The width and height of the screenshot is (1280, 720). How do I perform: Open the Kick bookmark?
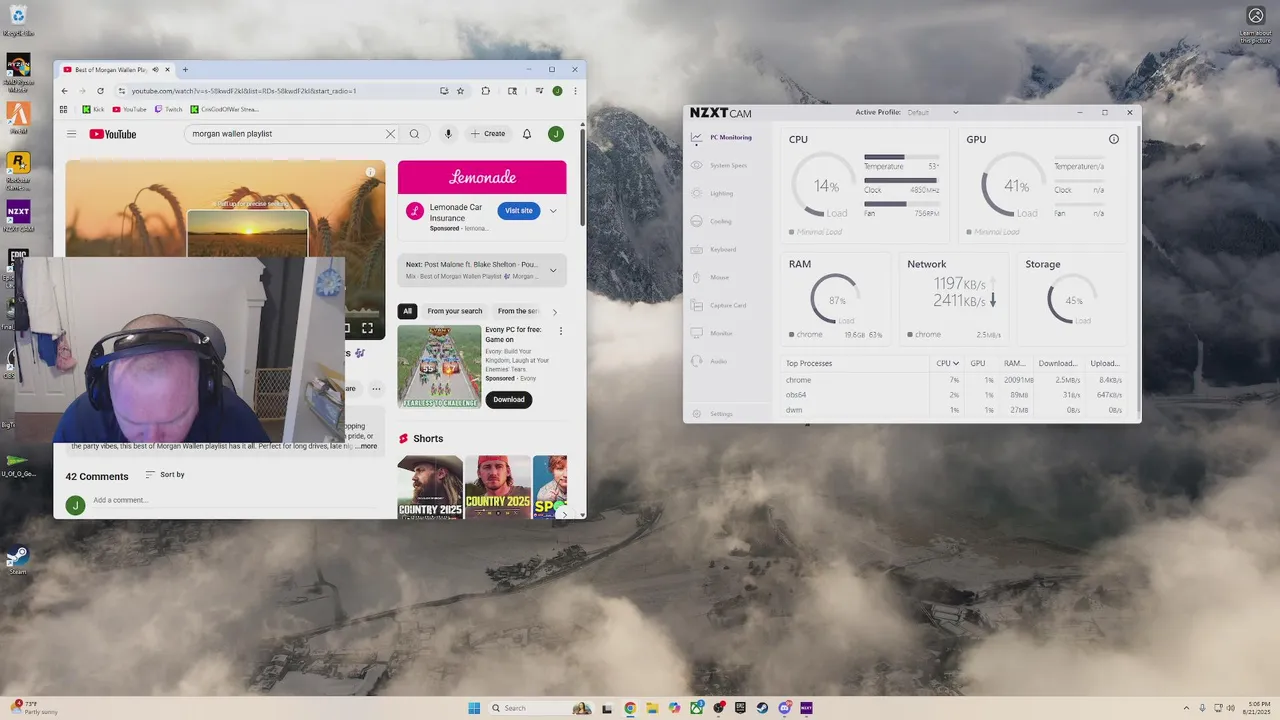[93, 109]
